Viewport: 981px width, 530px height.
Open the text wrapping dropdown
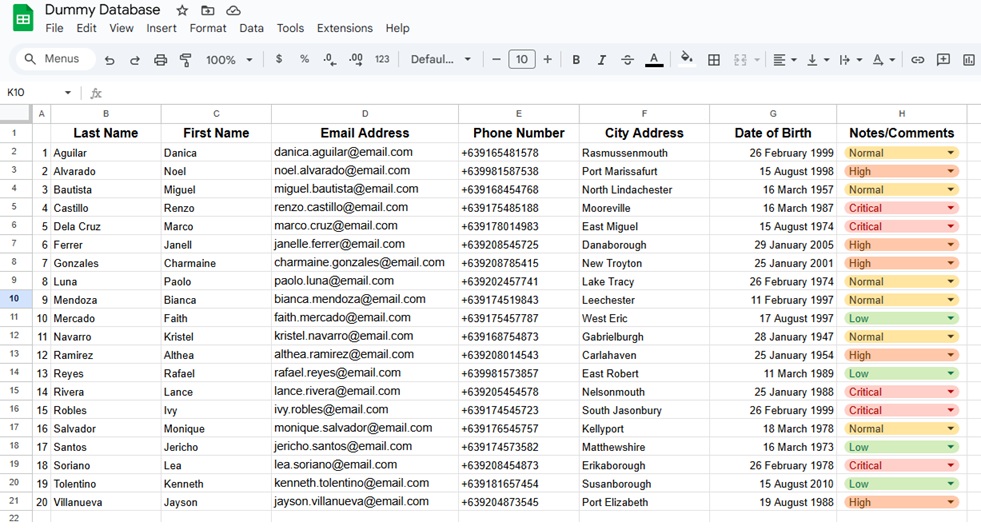850,60
